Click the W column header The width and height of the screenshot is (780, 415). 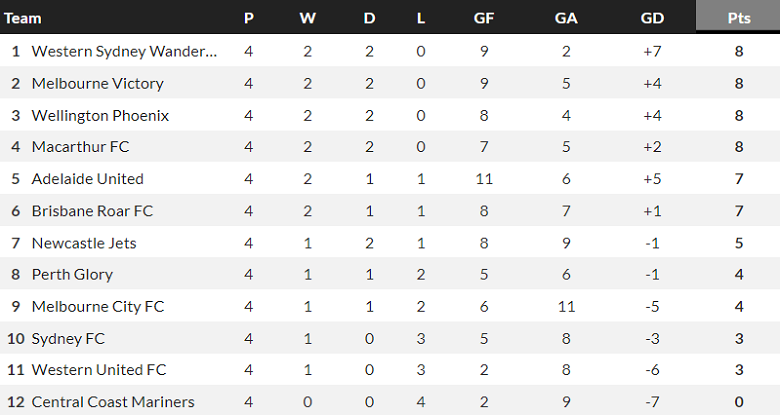(306, 18)
